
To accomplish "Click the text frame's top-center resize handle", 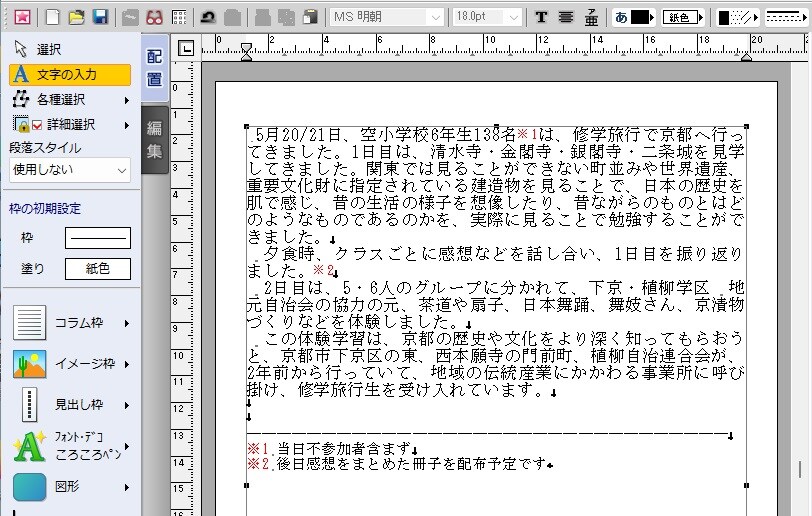I will click(x=496, y=126).
